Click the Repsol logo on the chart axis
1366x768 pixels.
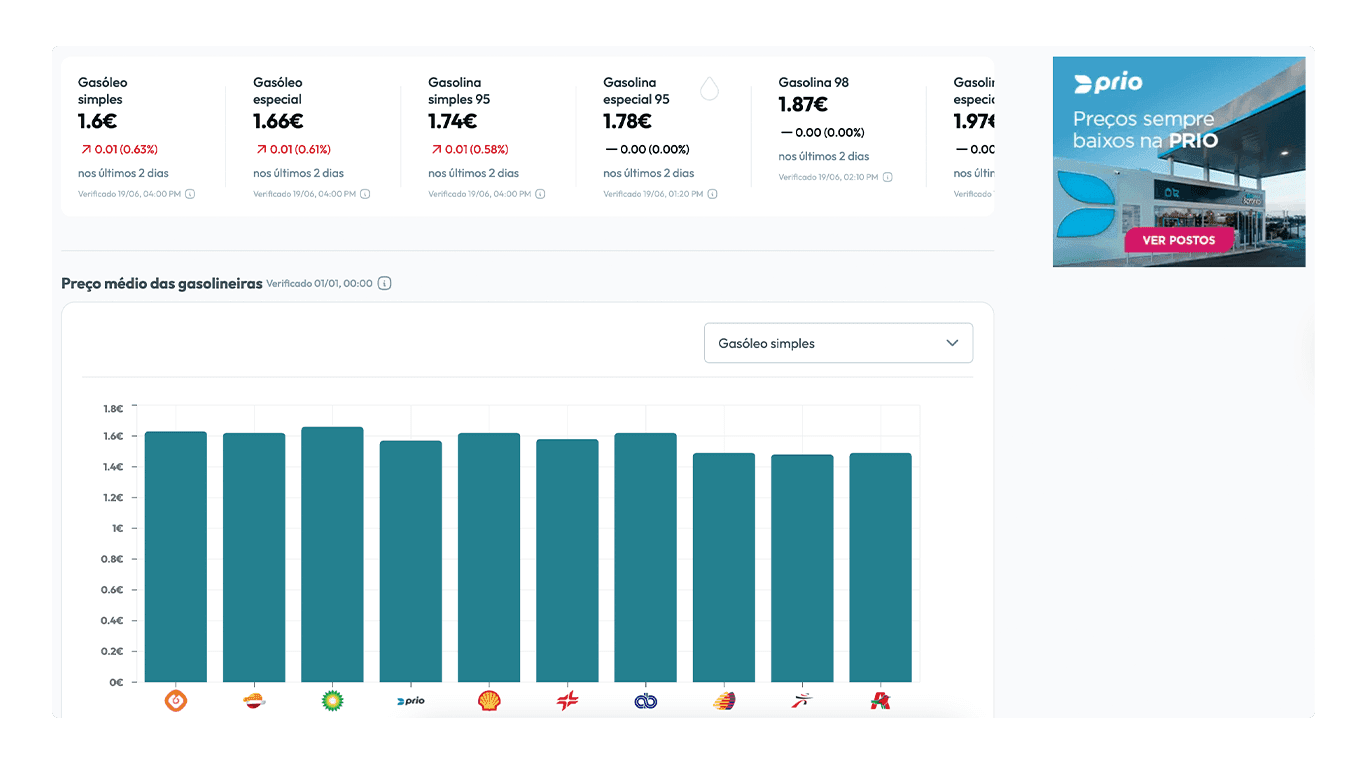click(254, 701)
